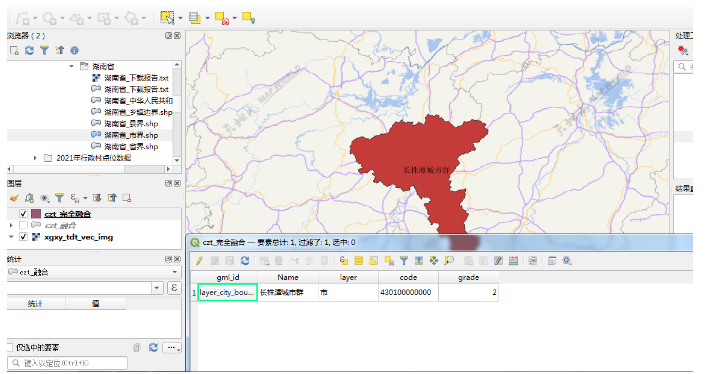707x374 pixels.
Task: Click the Name column header
Action: click(x=288, y=277)
